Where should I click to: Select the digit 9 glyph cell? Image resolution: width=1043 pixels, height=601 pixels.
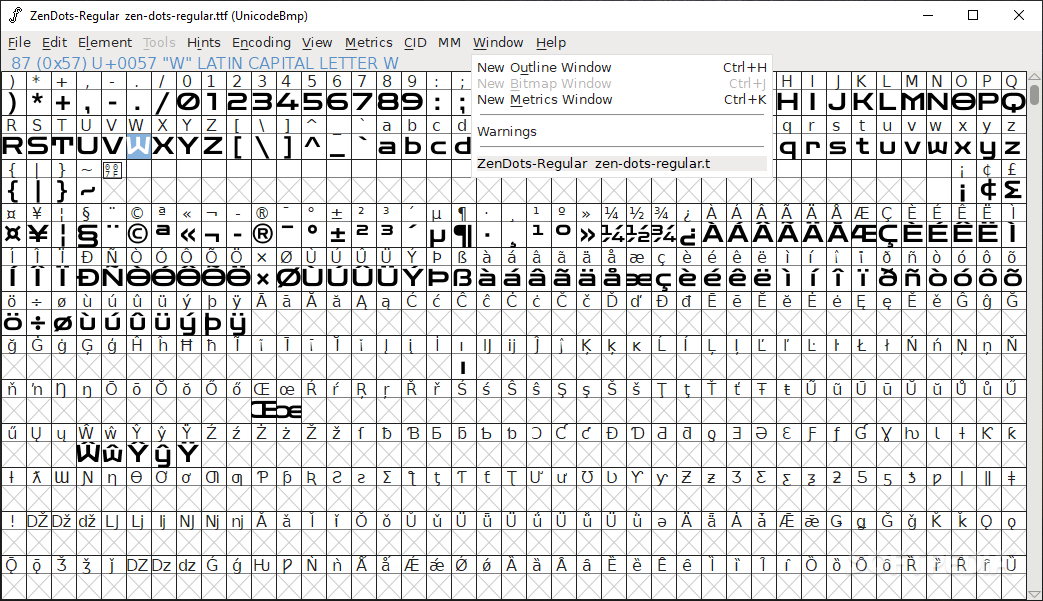(412, 102)
